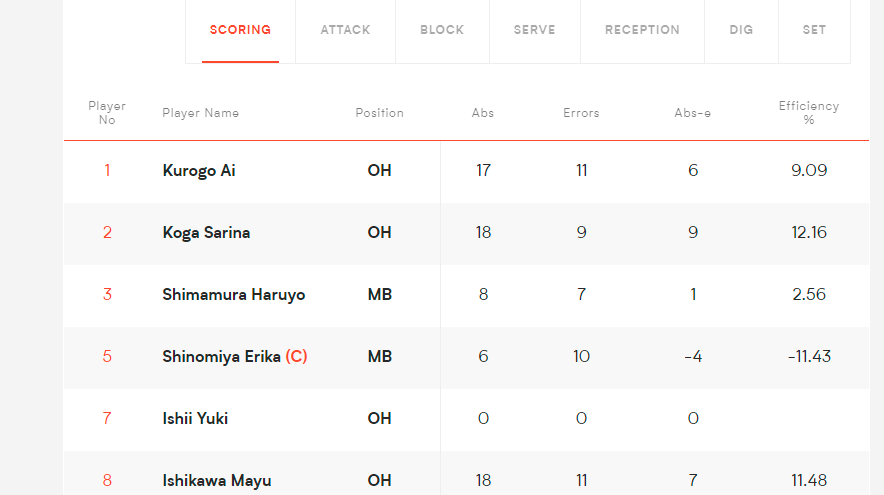This screenshot has width=884, height=495.
Task: Select the Serve tab
Action: 534,30
